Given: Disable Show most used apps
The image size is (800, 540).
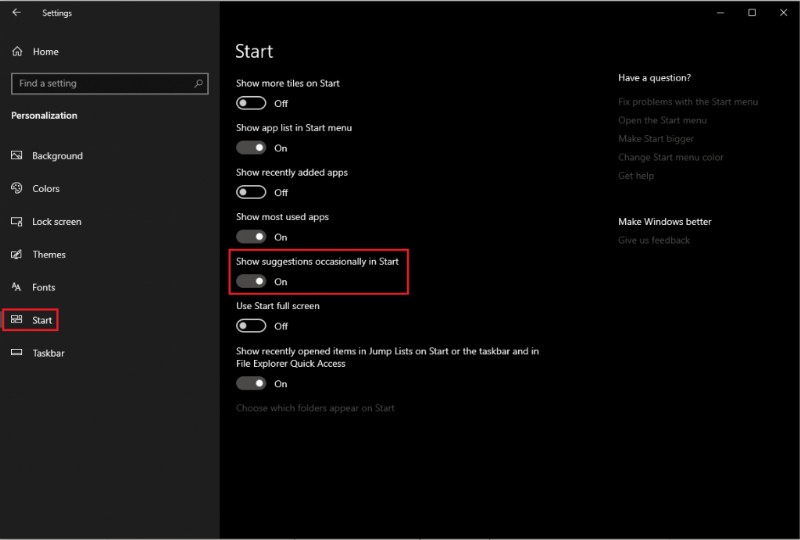Looking at the screenshot, I should [x=251, y=236].
